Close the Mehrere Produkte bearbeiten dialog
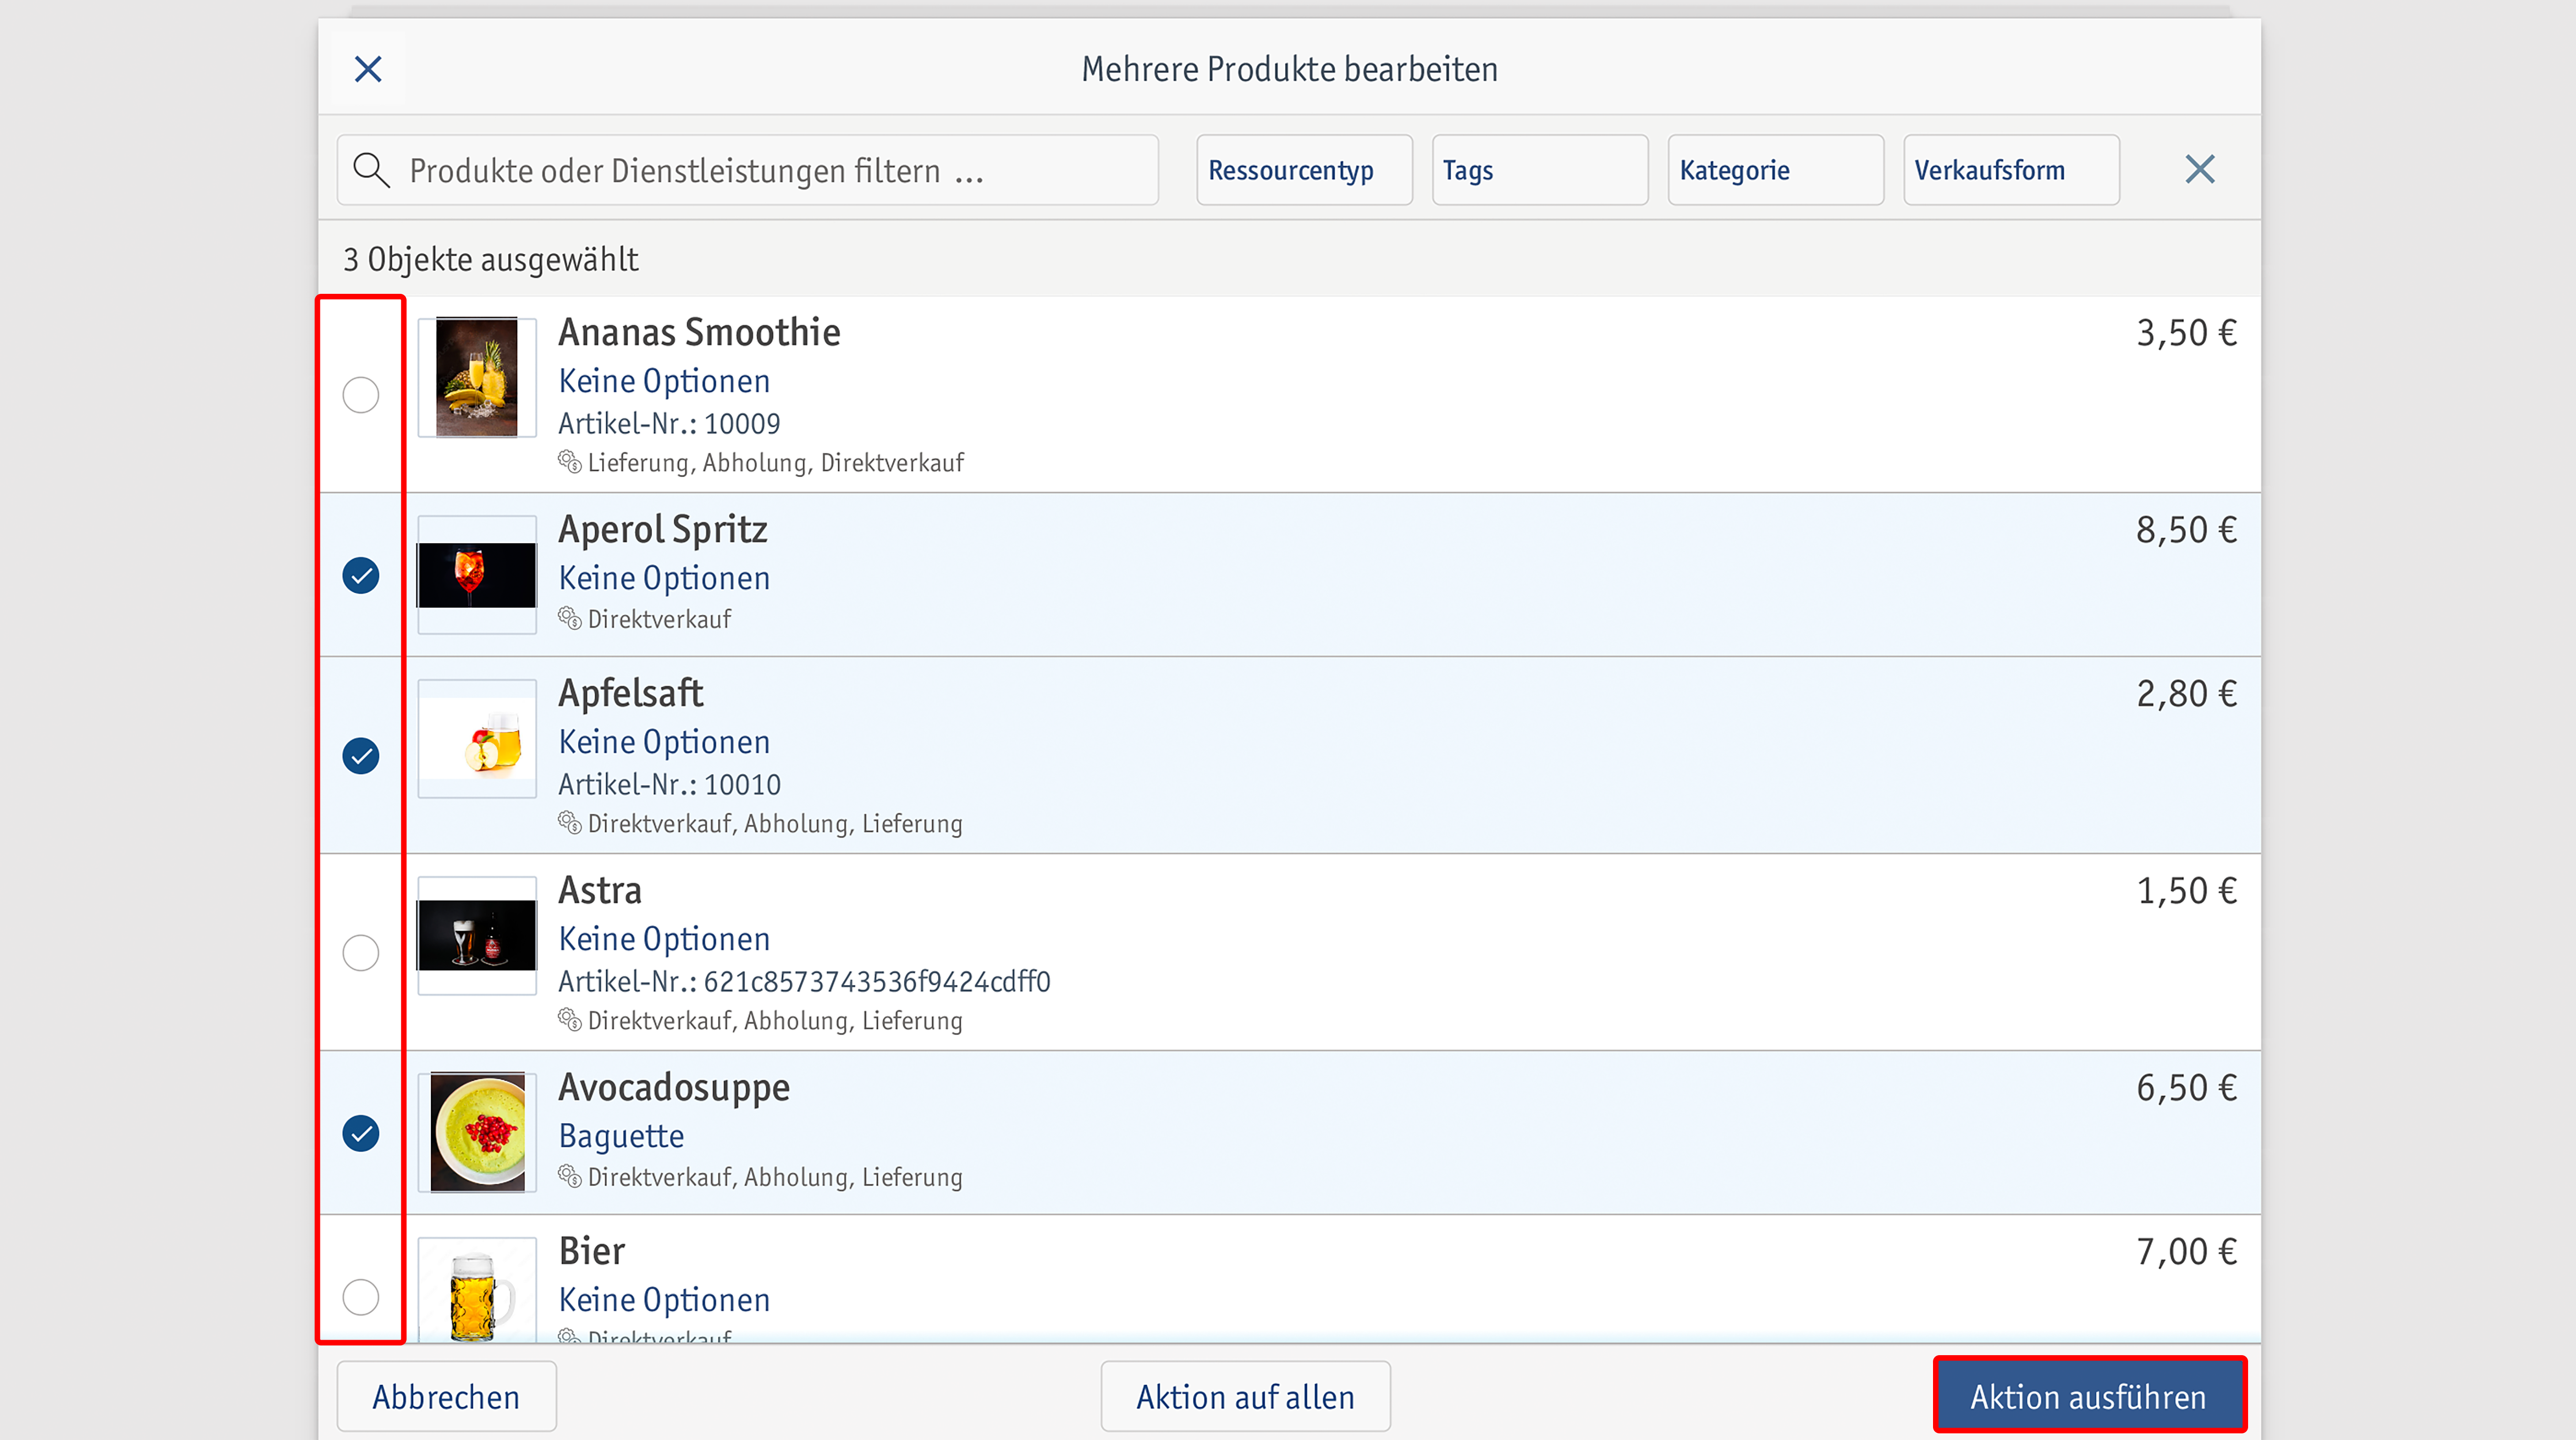 pos(368,69)
